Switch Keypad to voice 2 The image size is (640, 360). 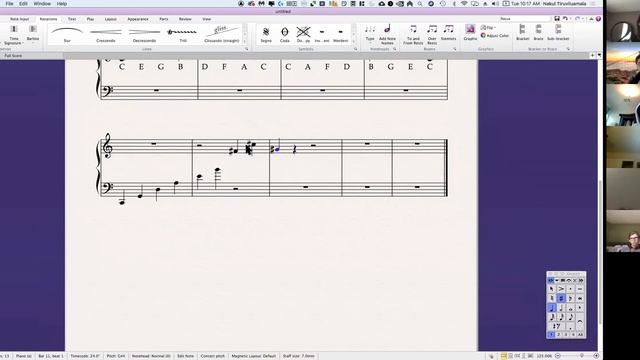click(558, 335)
